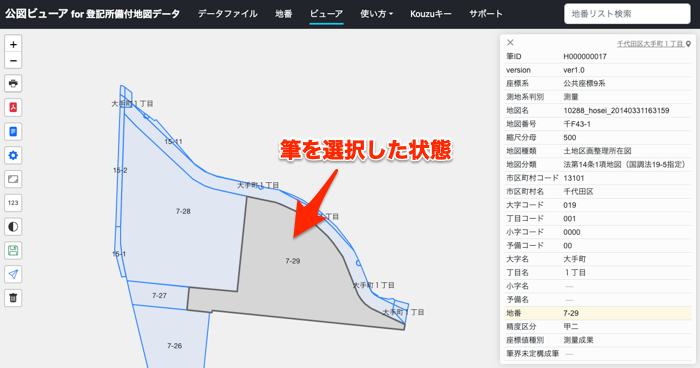Click the 予備名 row label
This screenshot has width=700, height=368.
[517, 299]
